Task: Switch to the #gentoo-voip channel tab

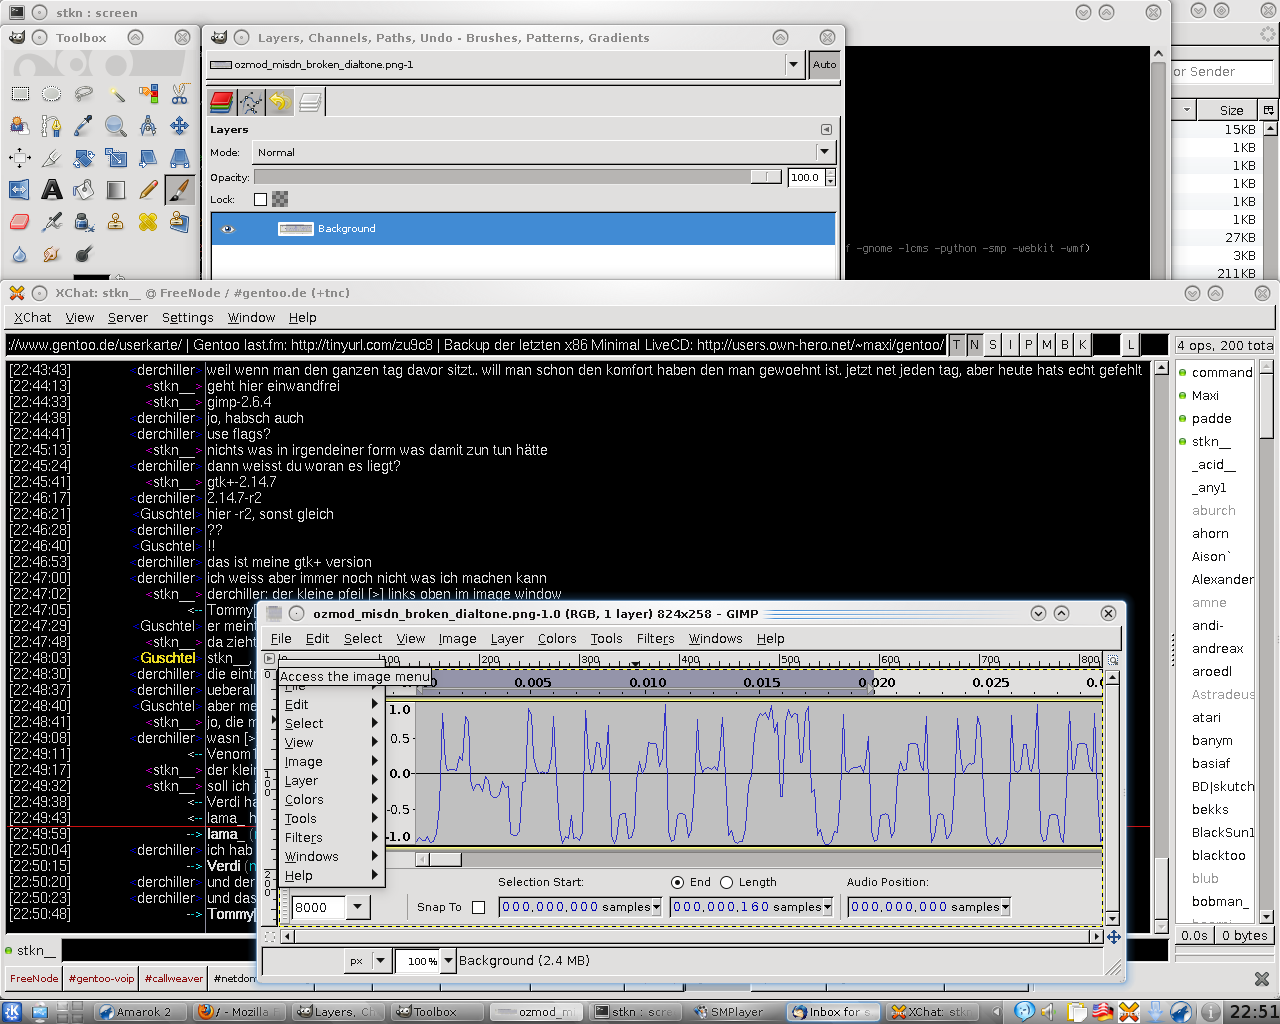Action: click(101, 979)
